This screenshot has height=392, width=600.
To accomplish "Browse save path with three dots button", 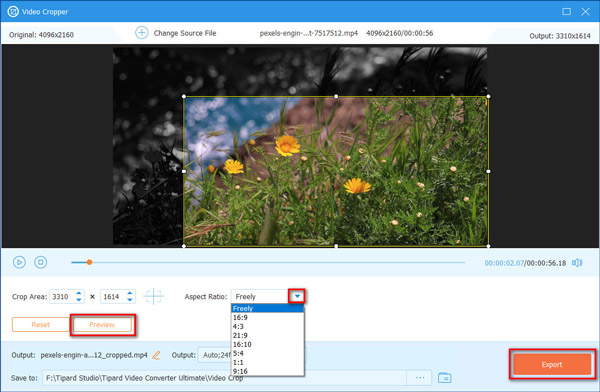I will tap(420, 378).
